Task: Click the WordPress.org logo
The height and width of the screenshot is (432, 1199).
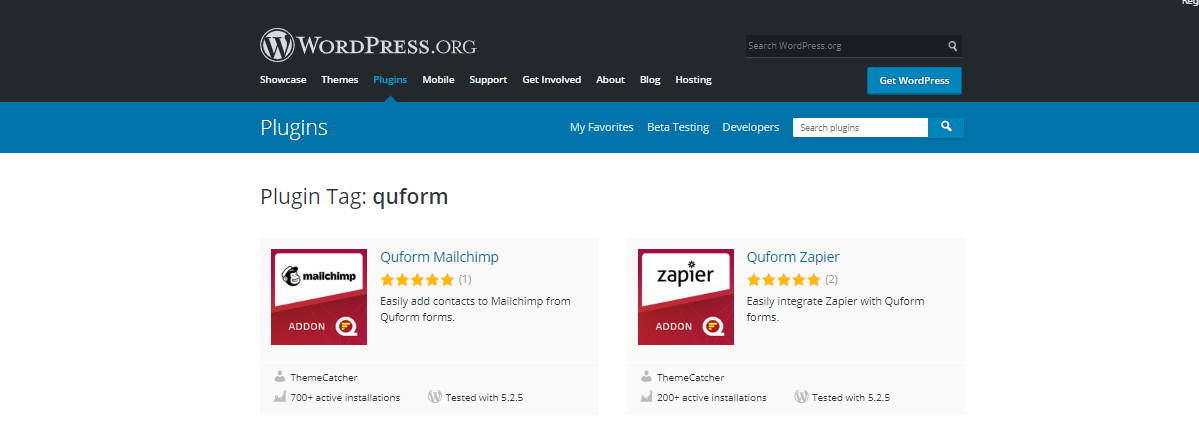Action: (368, 45)
